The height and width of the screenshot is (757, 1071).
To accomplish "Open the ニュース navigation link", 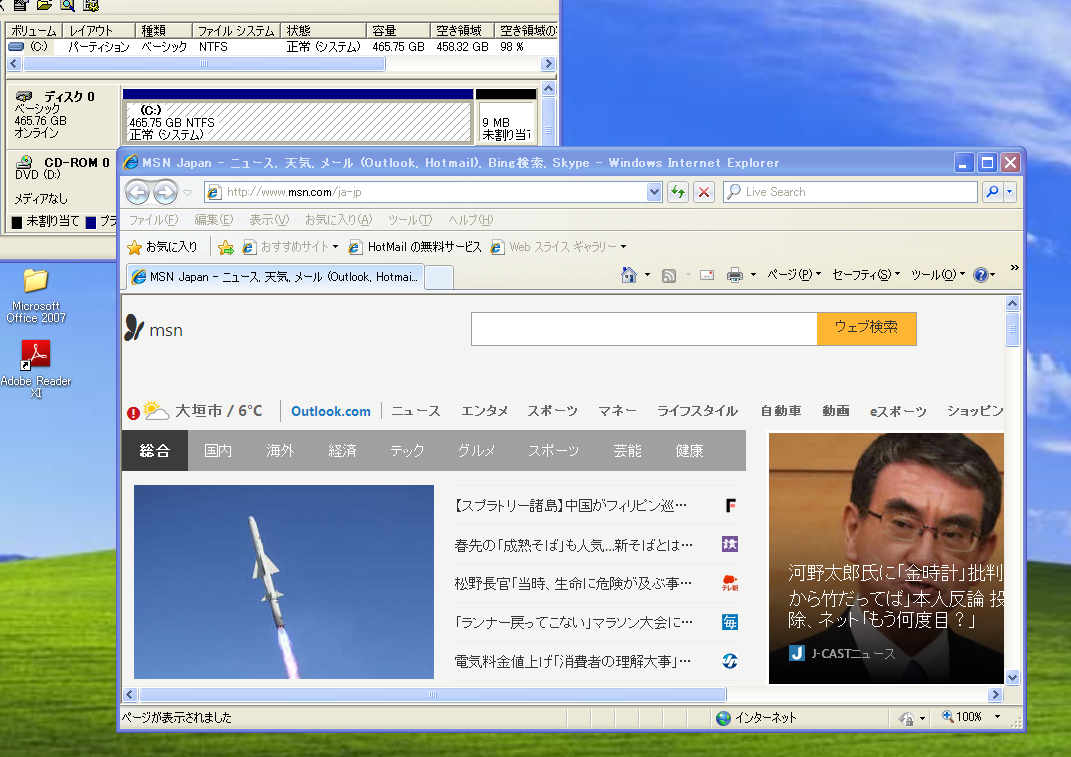I will (415, 411).
